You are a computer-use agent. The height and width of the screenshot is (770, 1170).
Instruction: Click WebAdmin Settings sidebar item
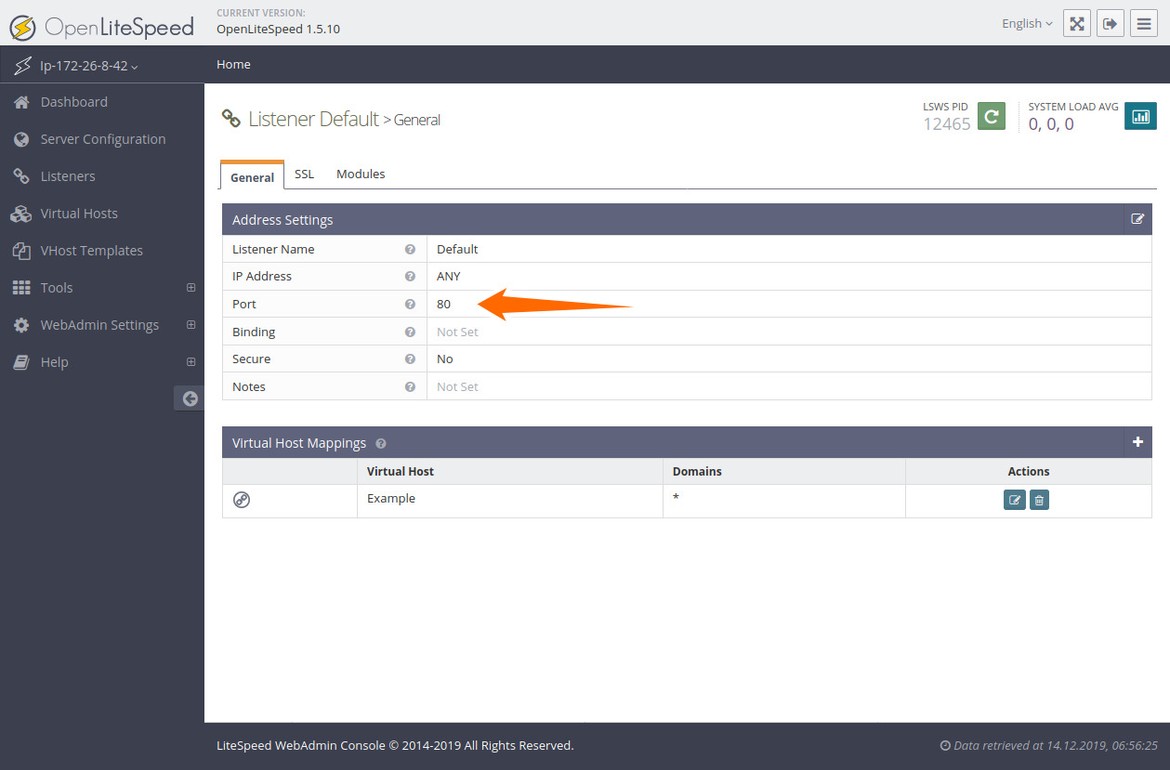(x=99, y=325)
